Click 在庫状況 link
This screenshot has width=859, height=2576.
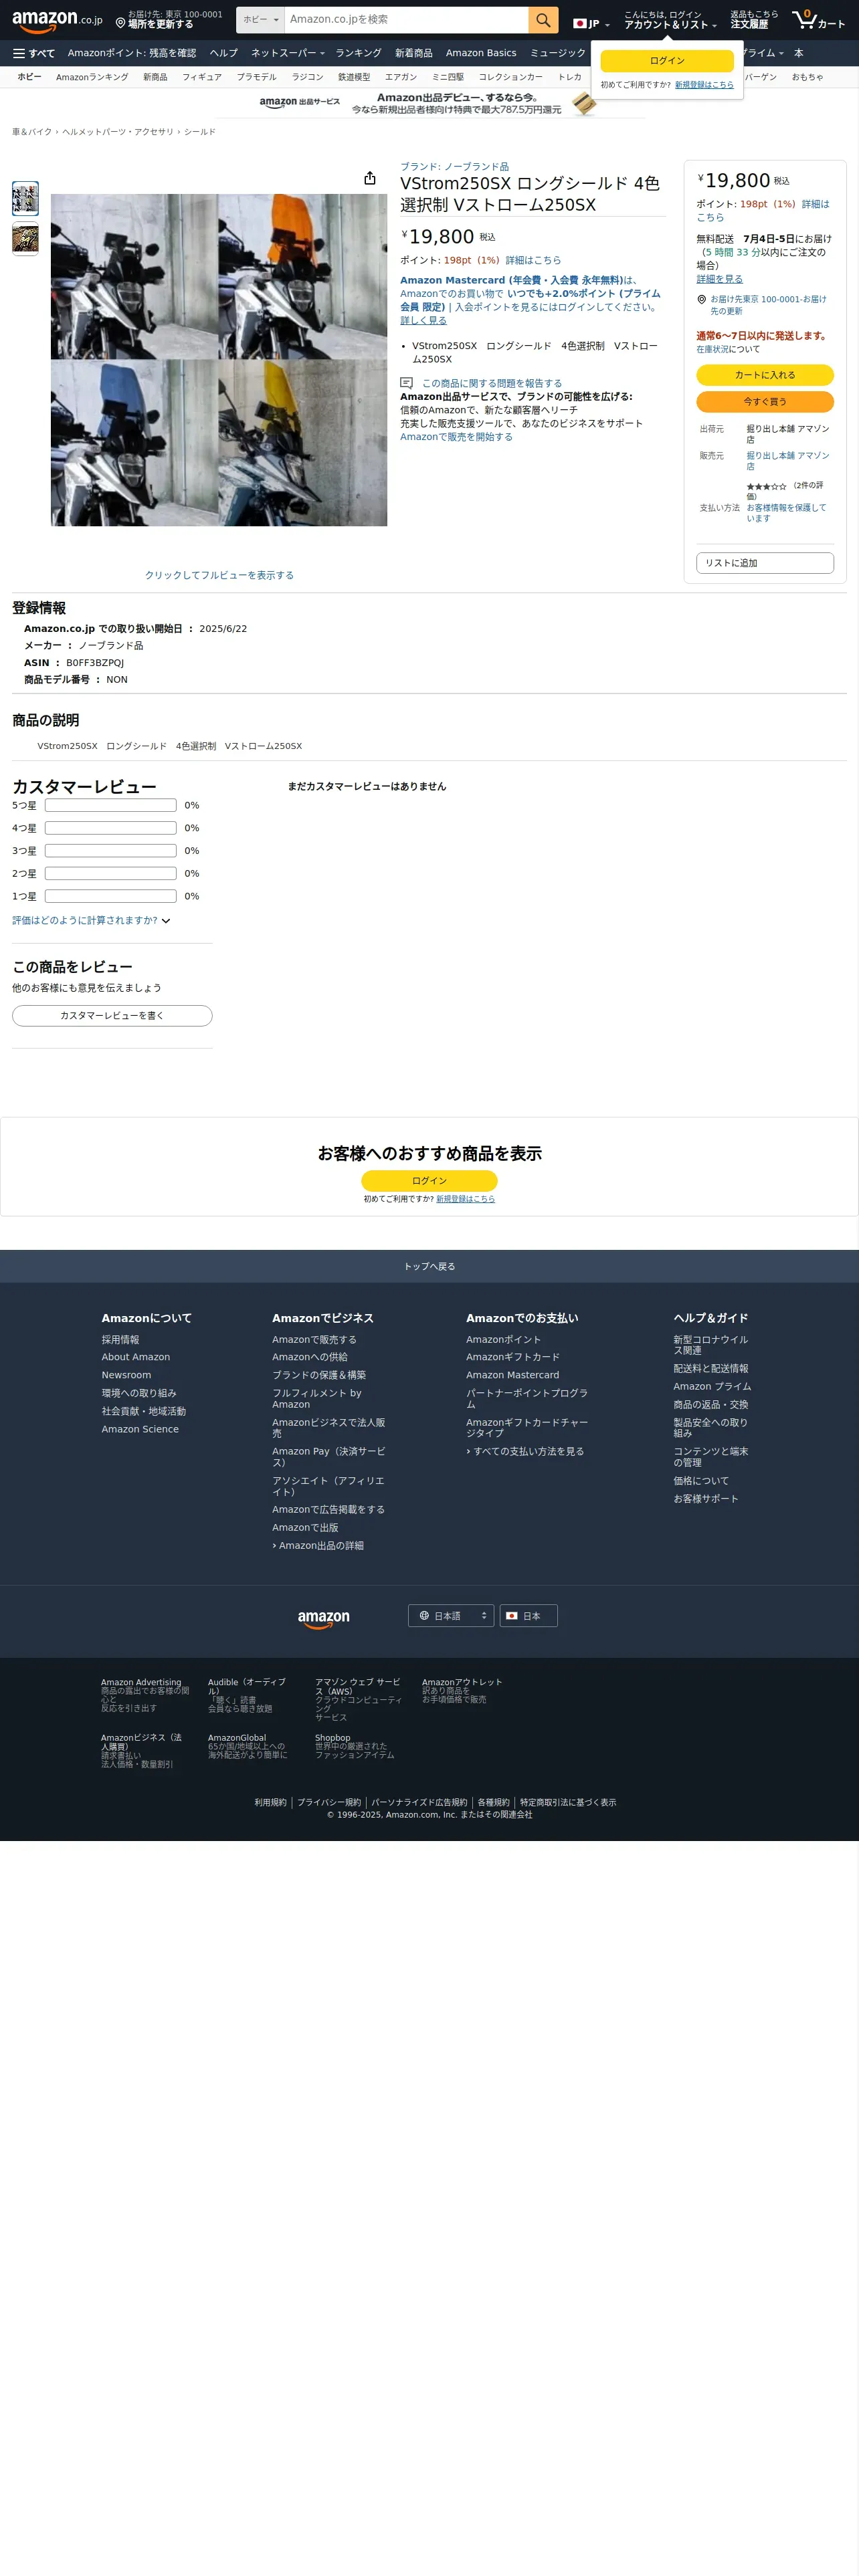713,349
